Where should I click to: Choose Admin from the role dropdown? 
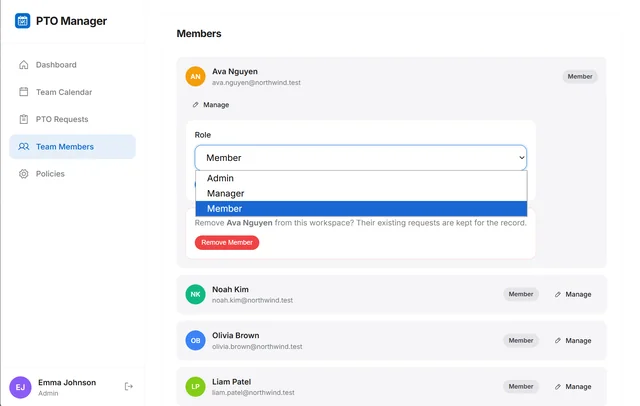pyautogui.click(x=361, y=178)
